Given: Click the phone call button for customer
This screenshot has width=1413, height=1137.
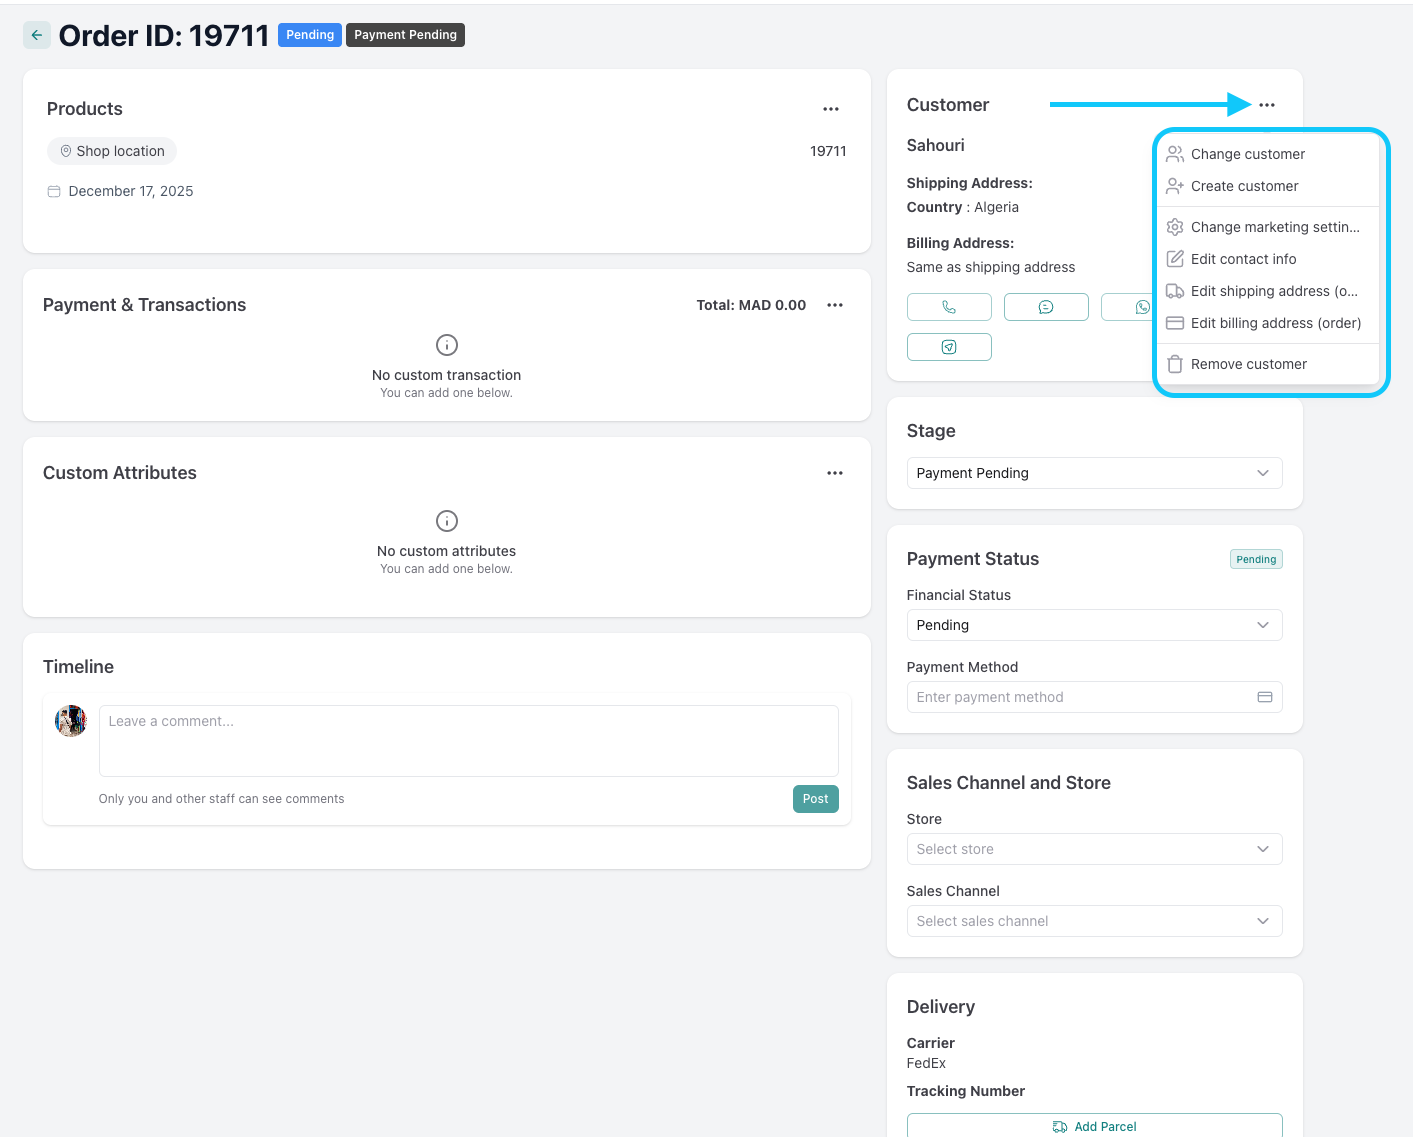Looking at the screenshot, I should pyautogui.click(x=949, y=307).
